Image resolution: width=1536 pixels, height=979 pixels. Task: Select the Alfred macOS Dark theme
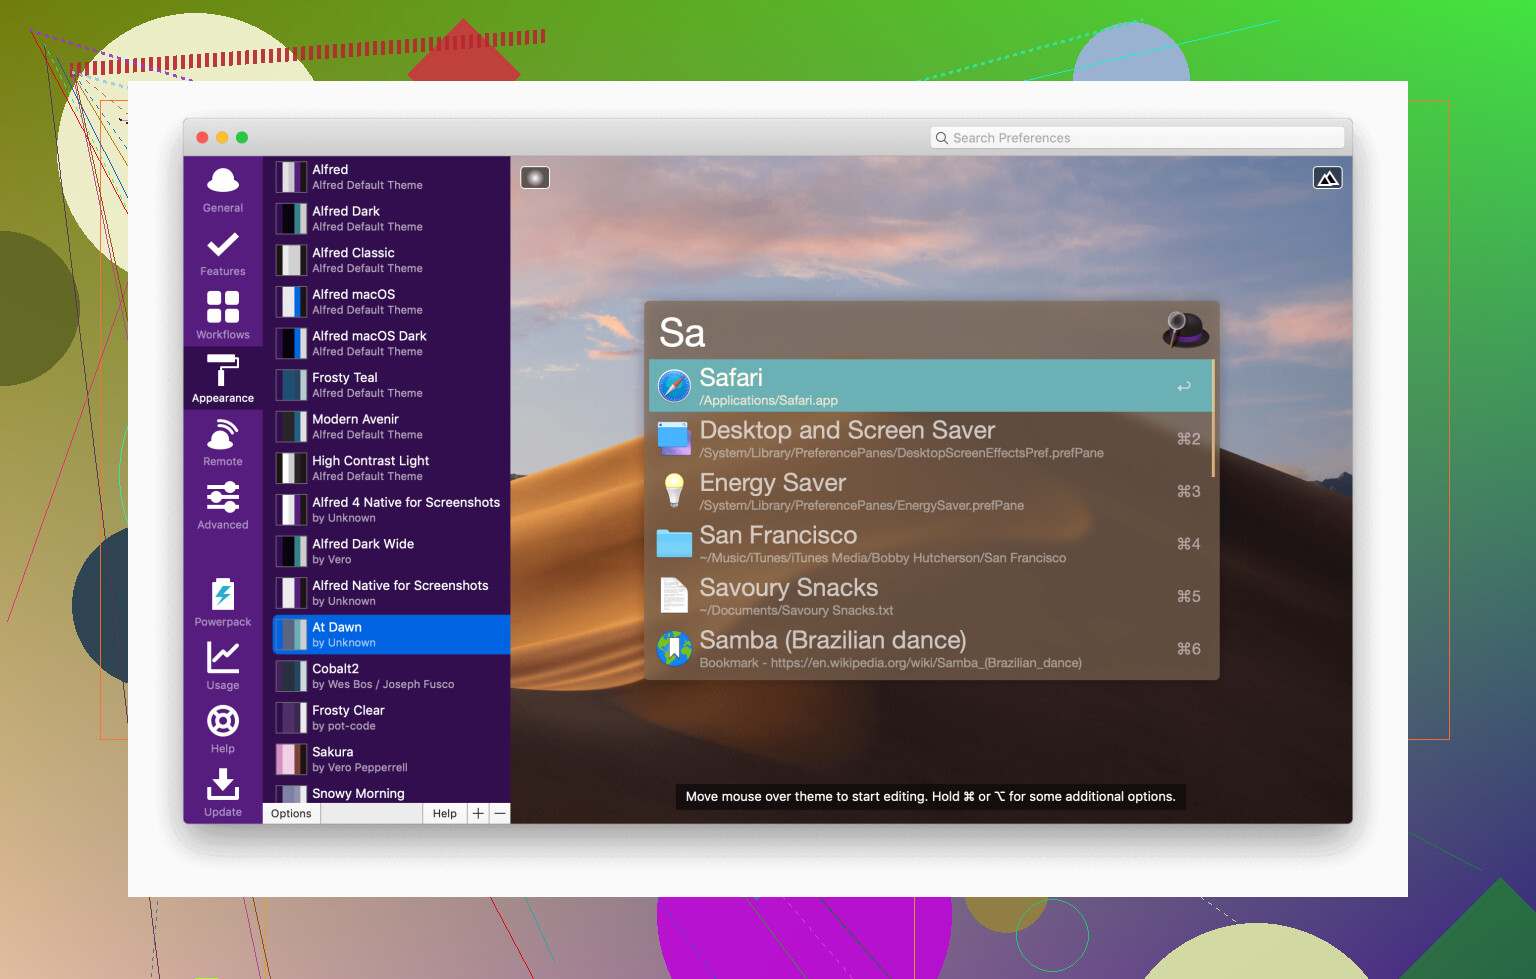pos(369,343)
